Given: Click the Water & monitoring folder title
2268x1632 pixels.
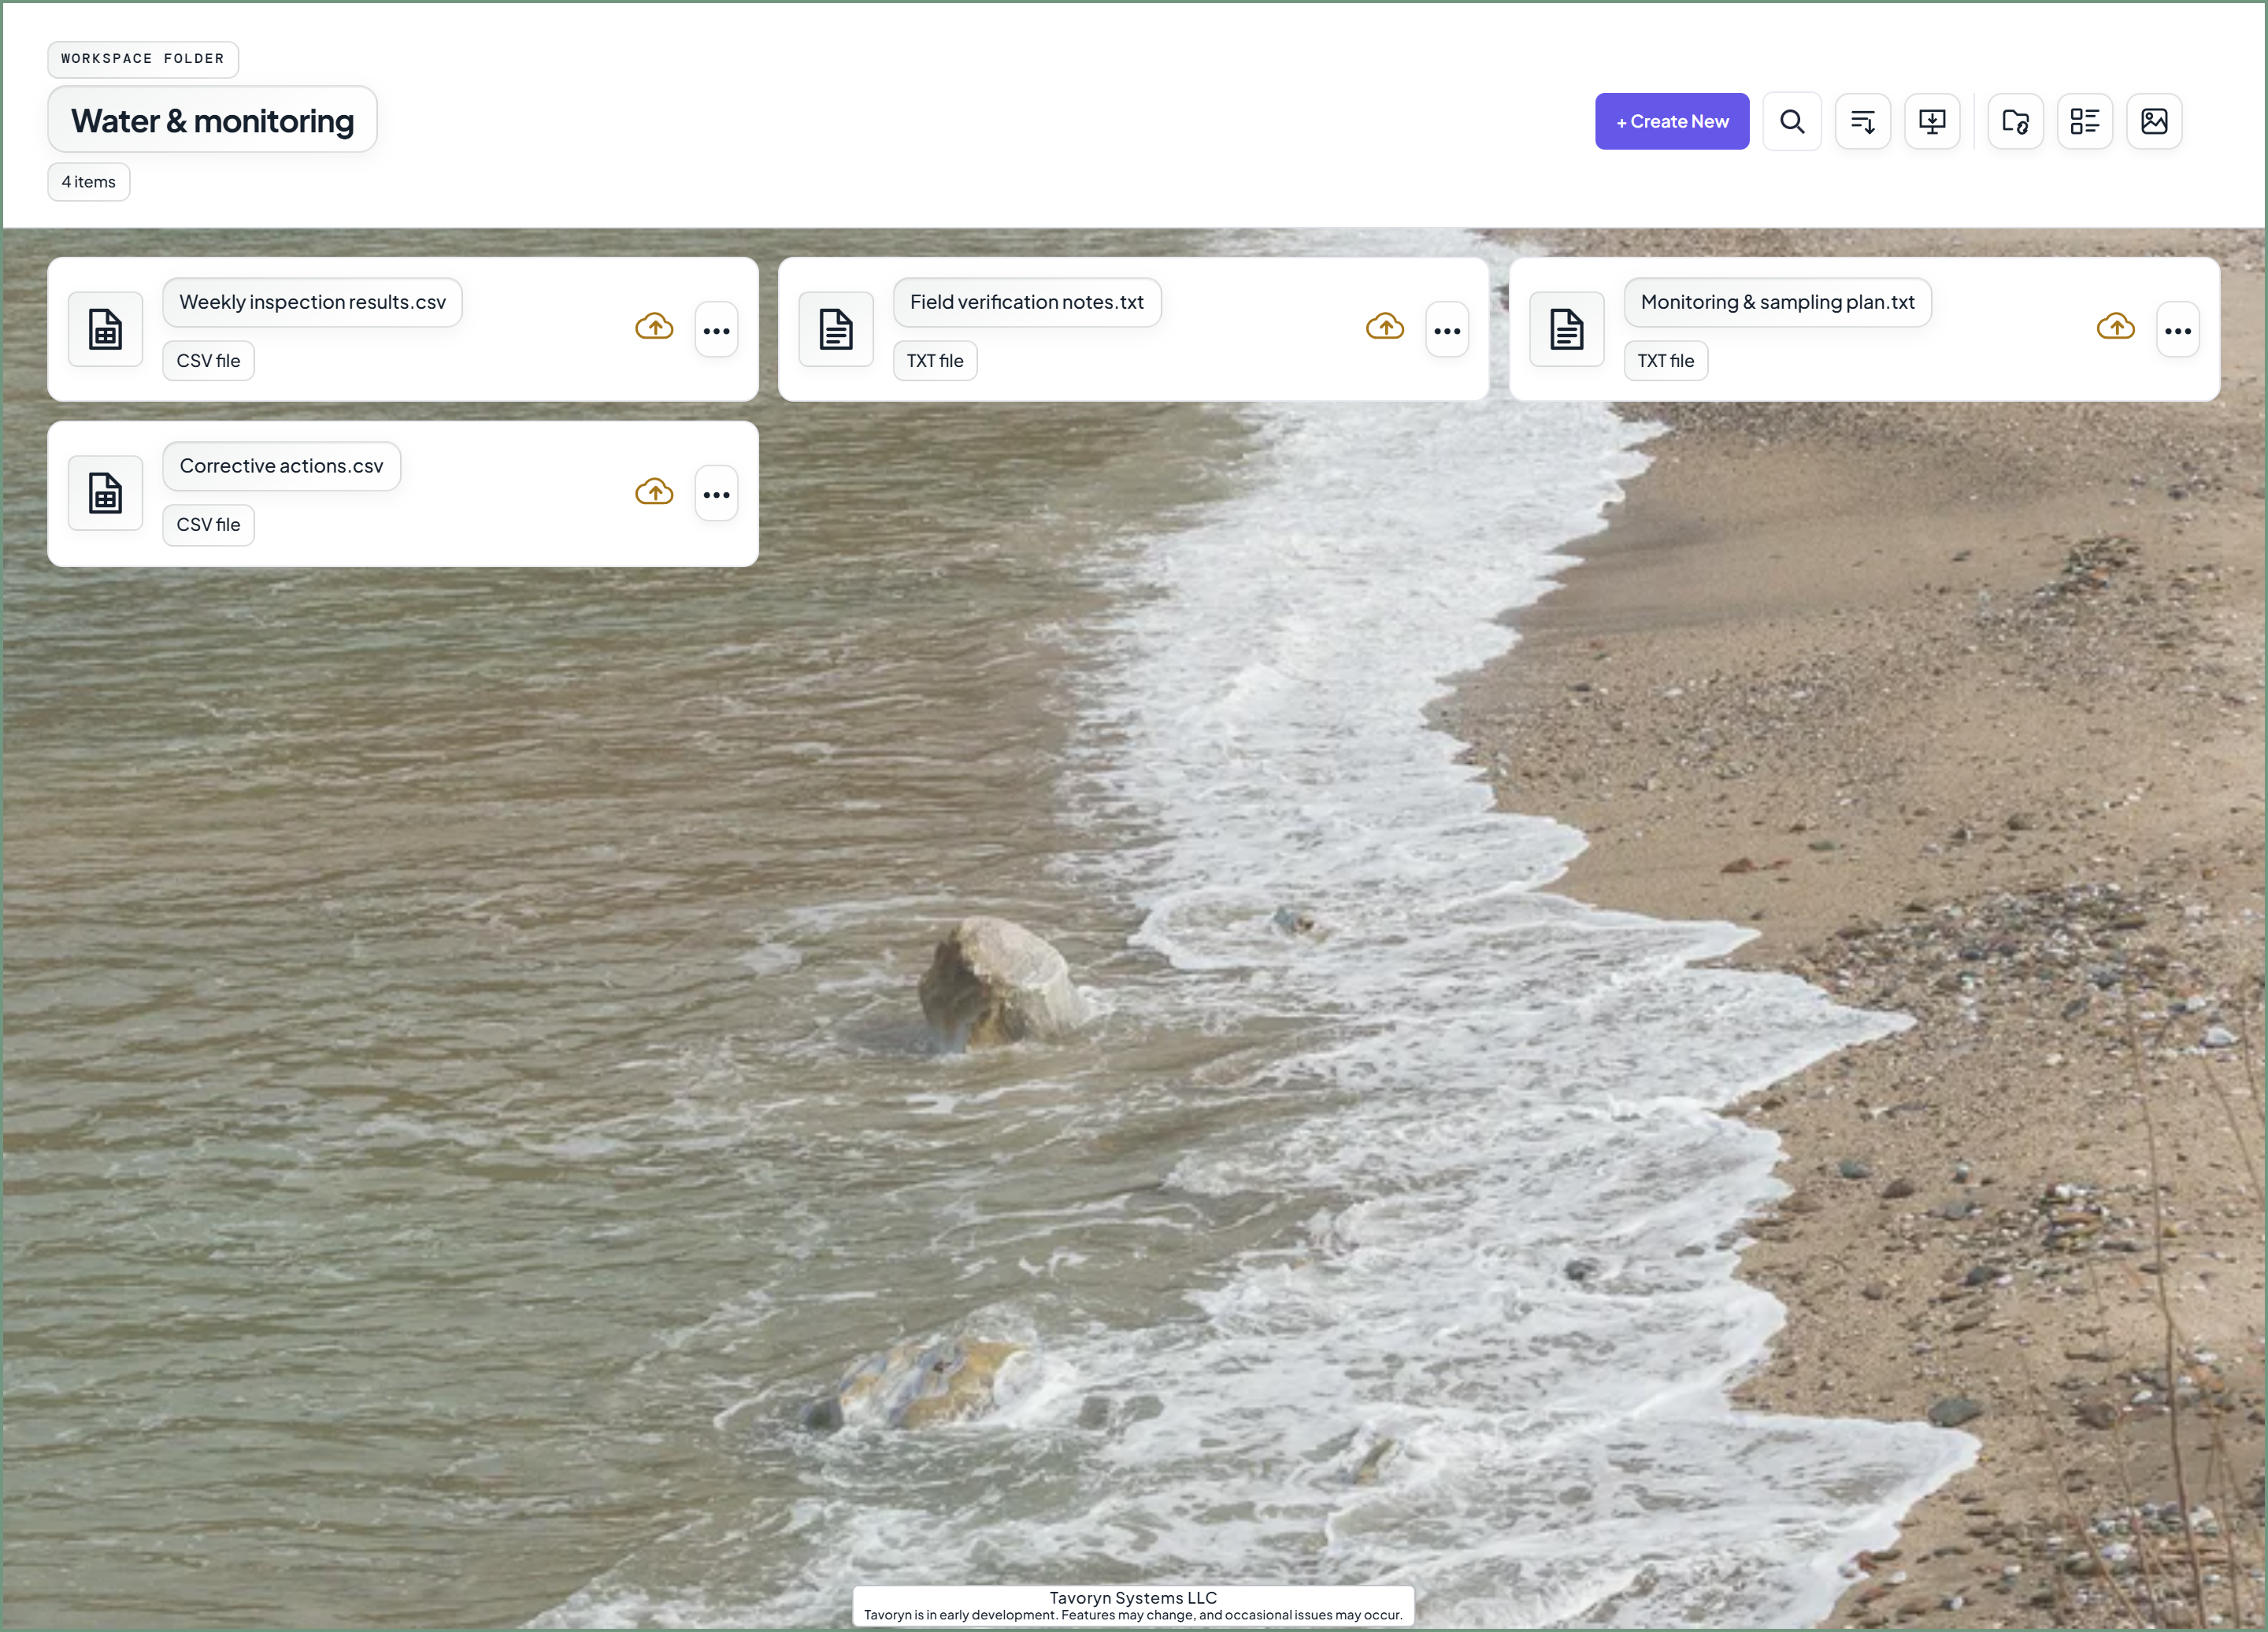Looking at the screenshot, I should (x=212, y=120).
